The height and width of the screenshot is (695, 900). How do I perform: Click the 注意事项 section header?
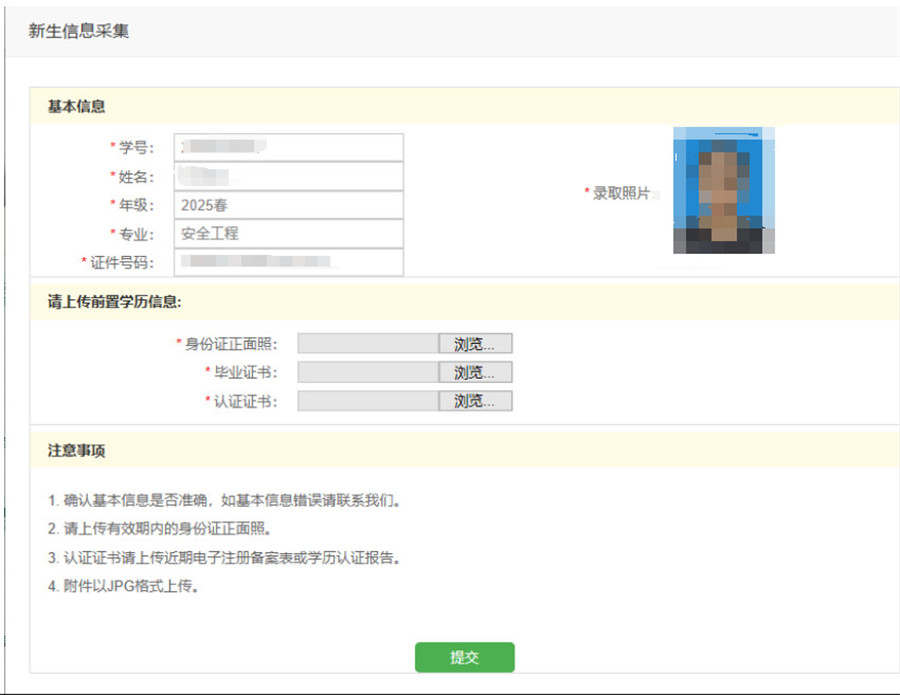(x=77, y=451)
